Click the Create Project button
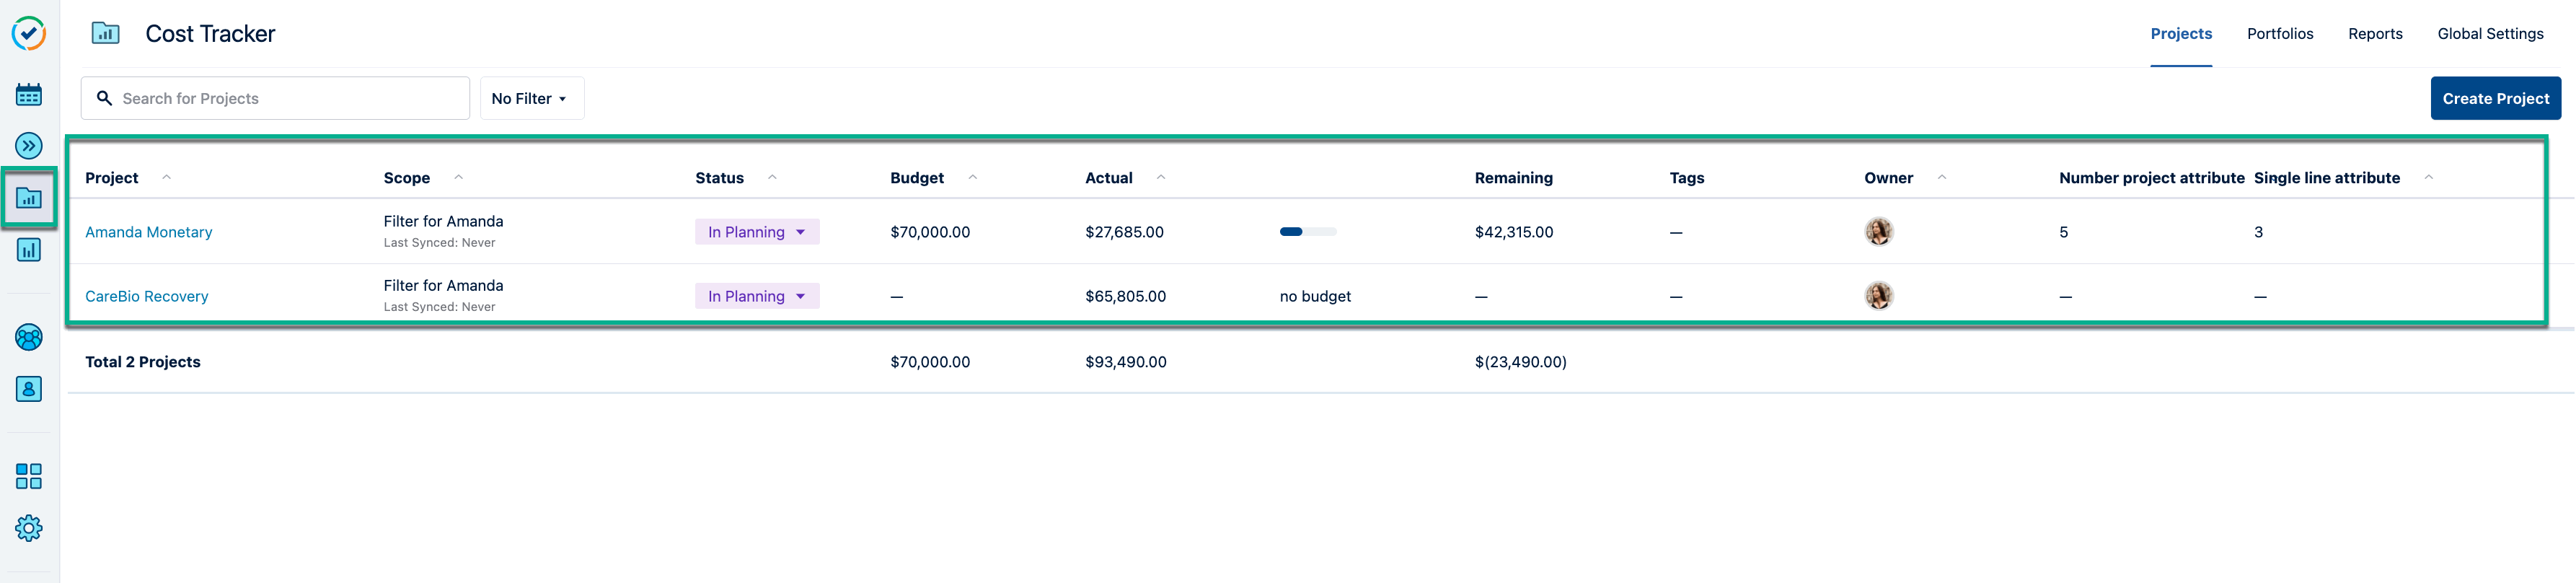Screen dimensions: 2576x583 2496,98
